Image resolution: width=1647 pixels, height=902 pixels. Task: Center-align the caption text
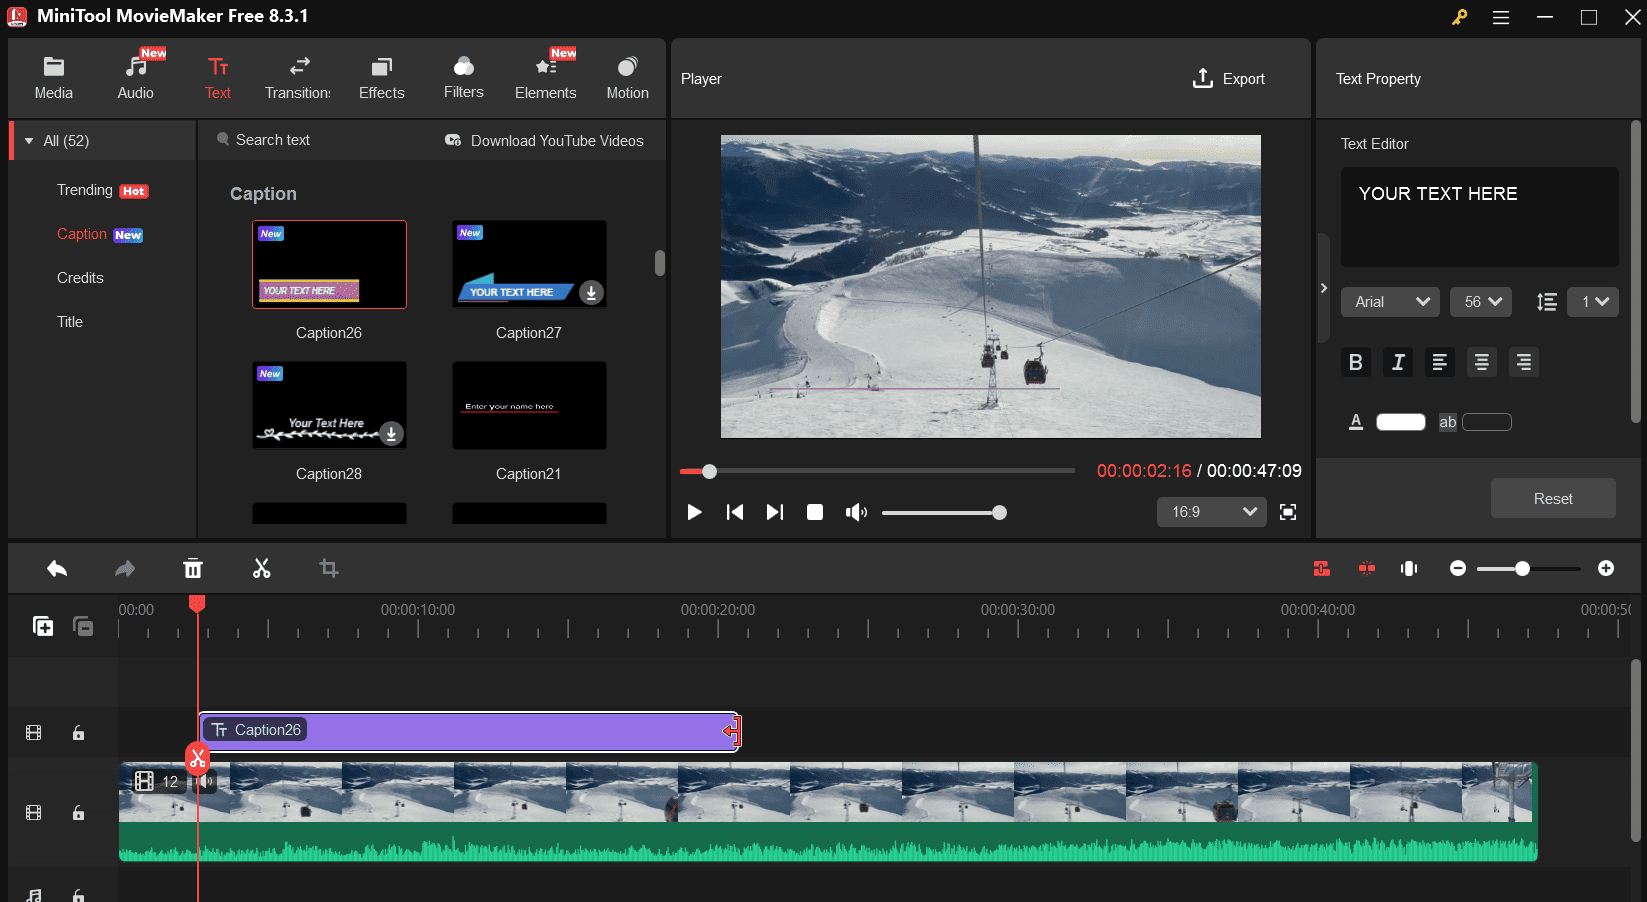coord(1481,362)
